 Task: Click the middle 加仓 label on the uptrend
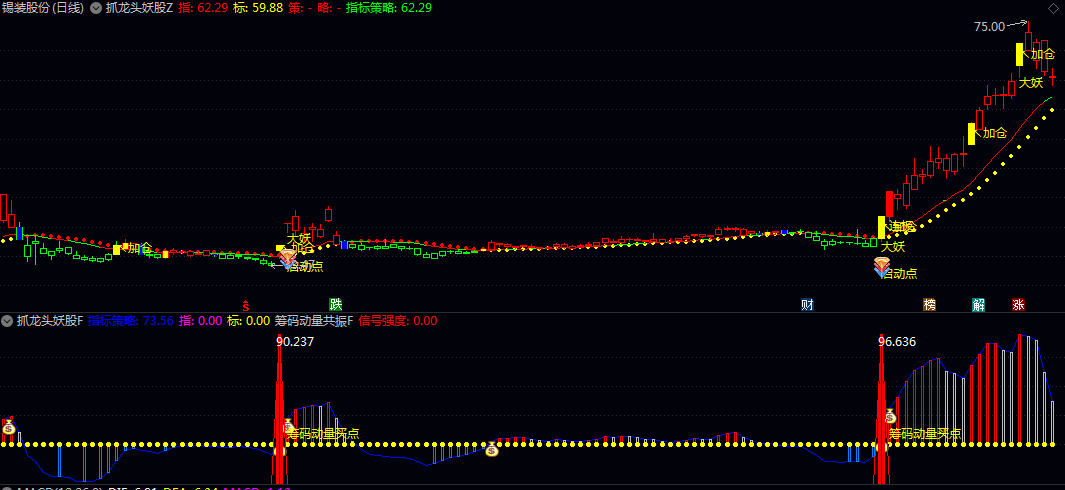coord(994,133)
